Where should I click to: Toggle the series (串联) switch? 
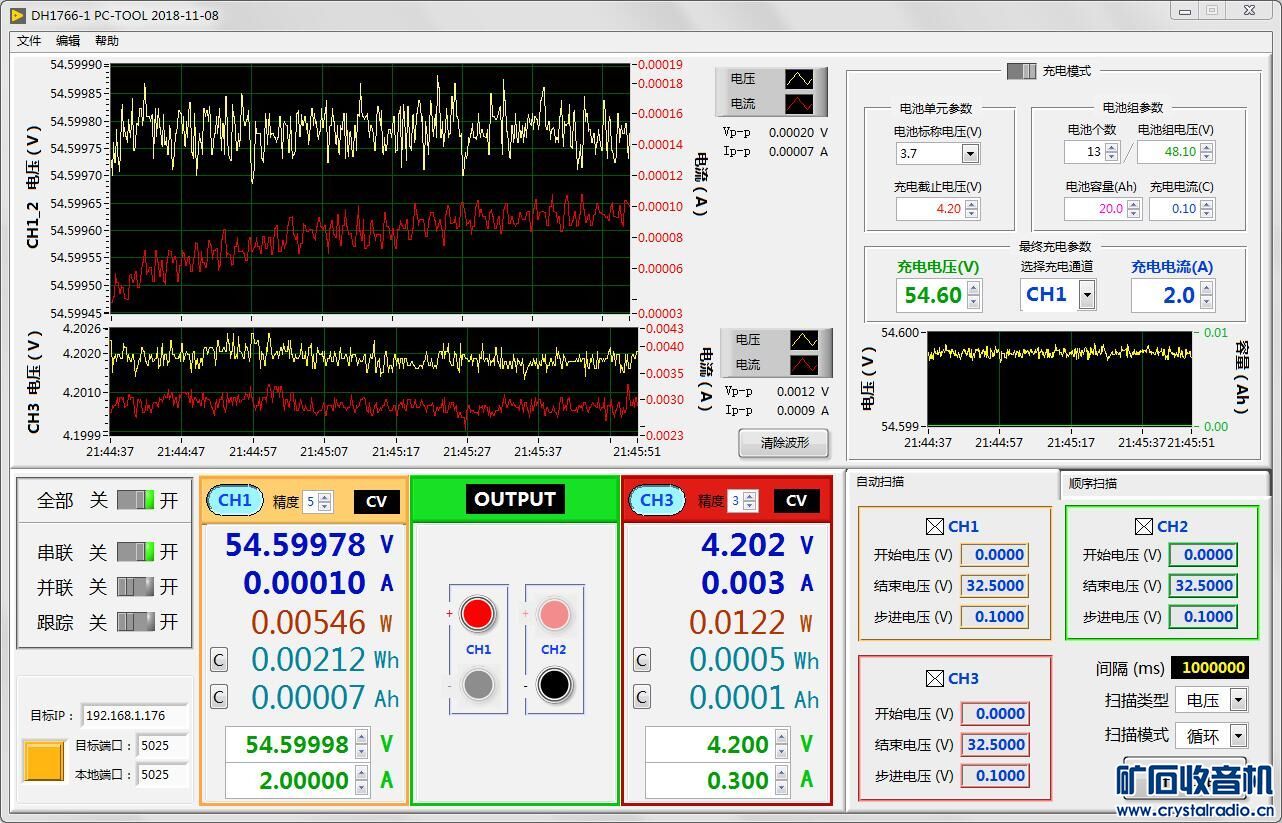tap(135, 552)
